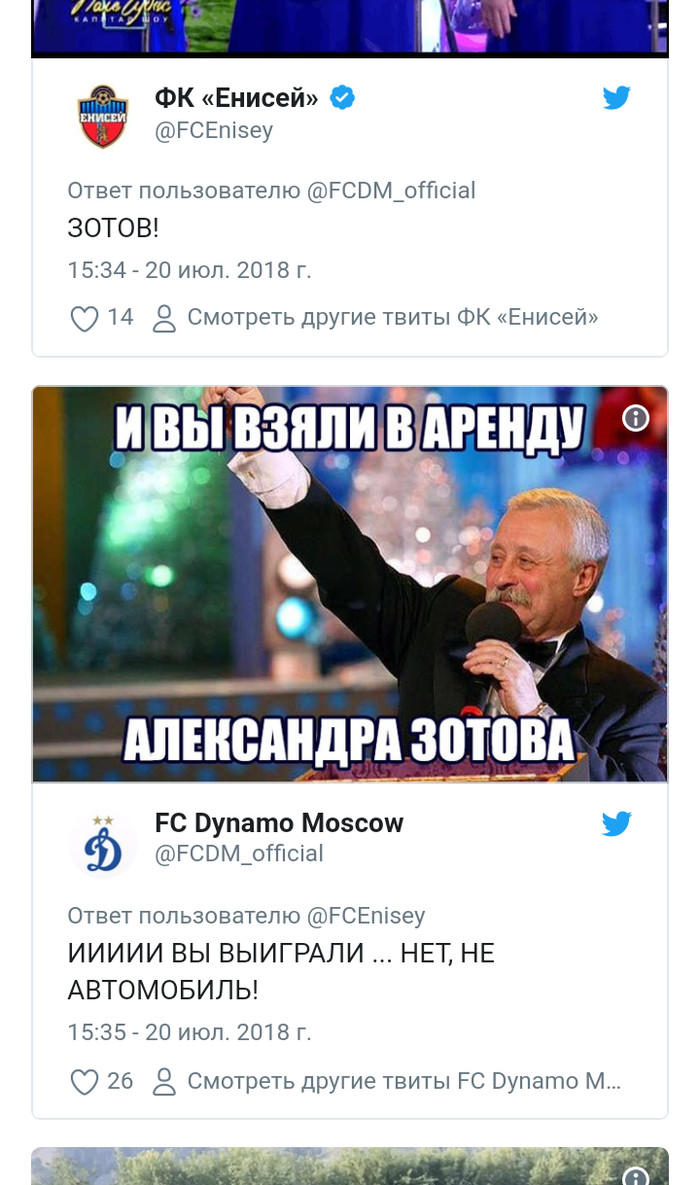Click the person icon beside Enisey's other tweets
This screenshot has height=1185, width=700.
164,318
